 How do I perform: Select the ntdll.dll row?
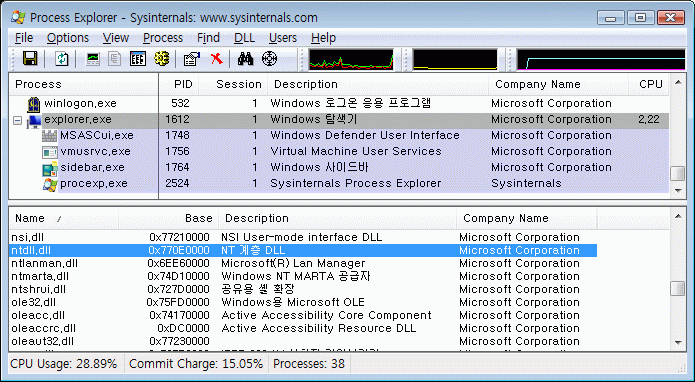(x=303, y=250)
